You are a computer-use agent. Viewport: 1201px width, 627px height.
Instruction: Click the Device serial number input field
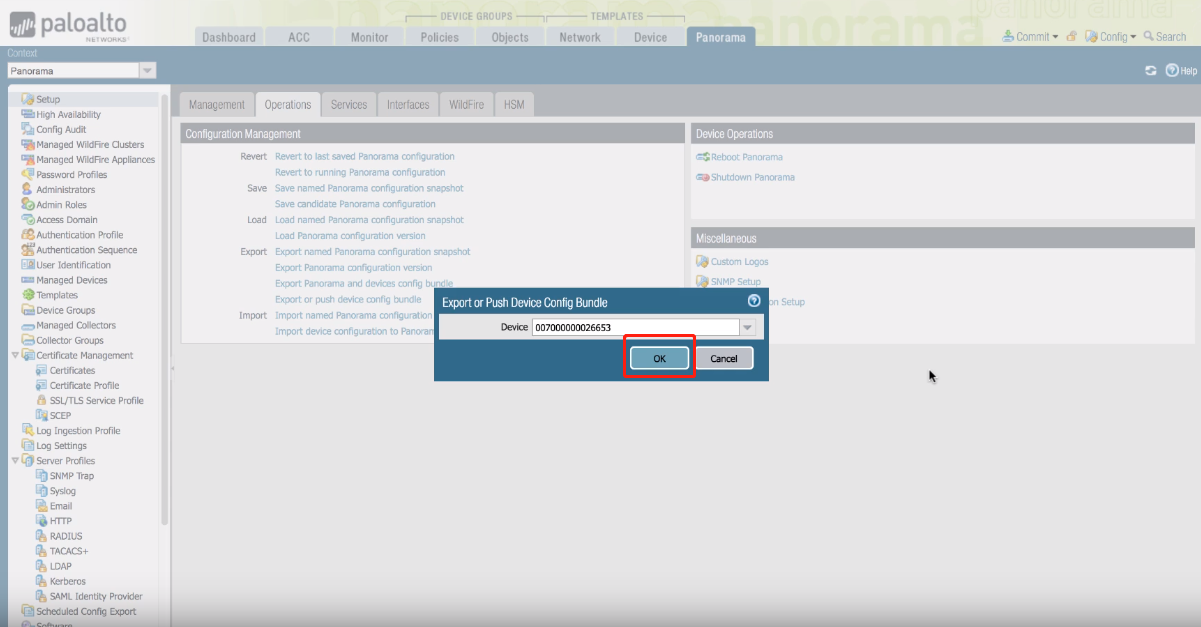pos(634,327)
